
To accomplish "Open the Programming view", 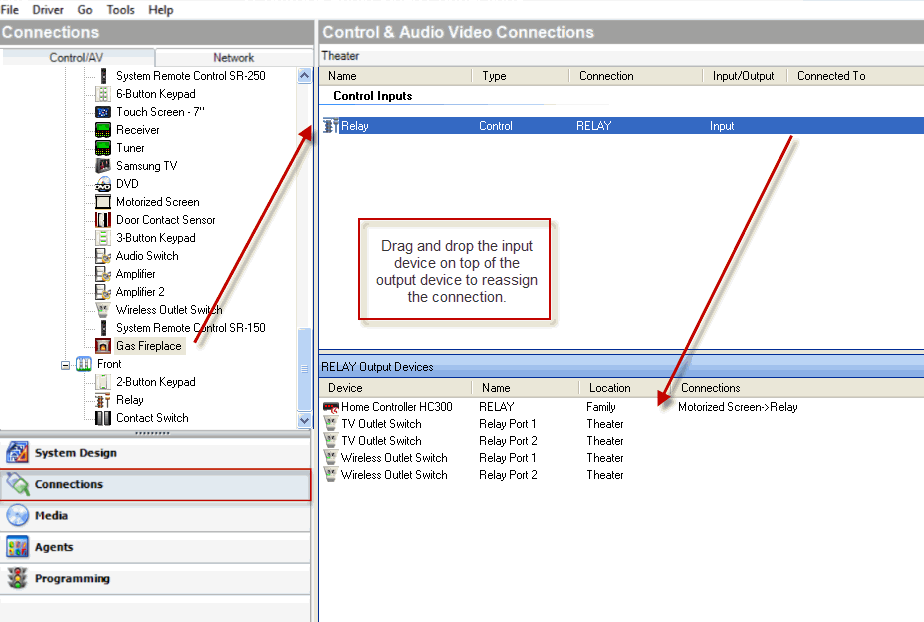I will pos(156,578).
